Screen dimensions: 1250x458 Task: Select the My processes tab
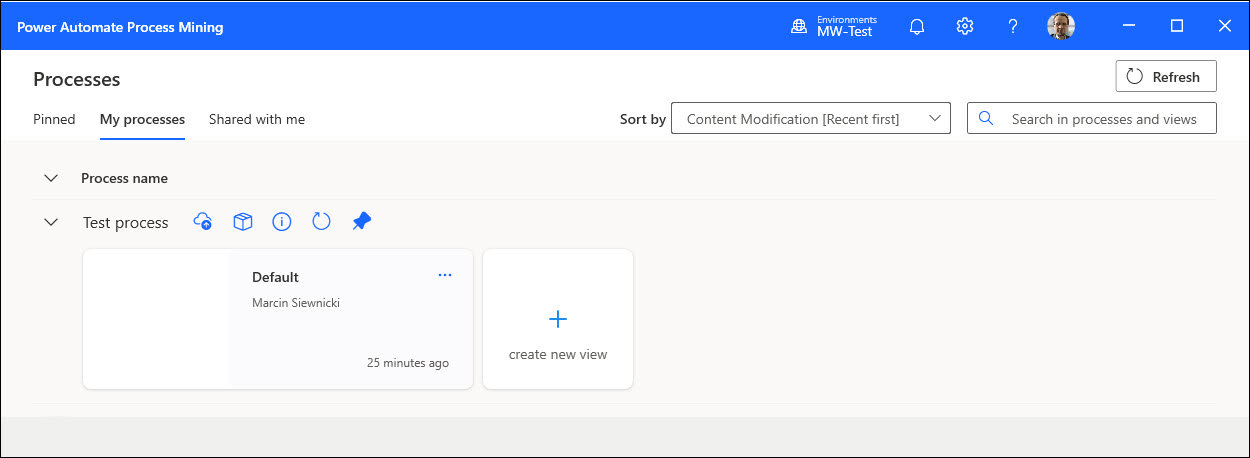(x=142, y=119)
